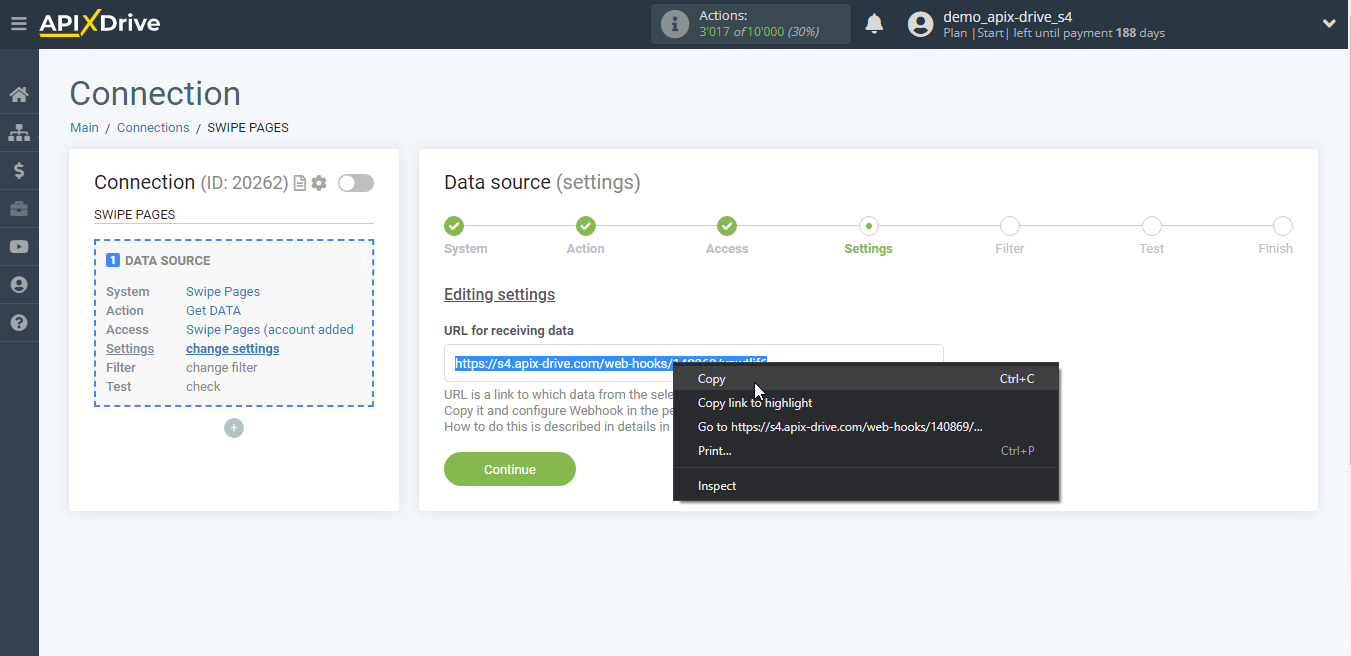Viewport: 1351px width, 656px height.
Task: Click the green Continue button
Action: coord(510,469)
